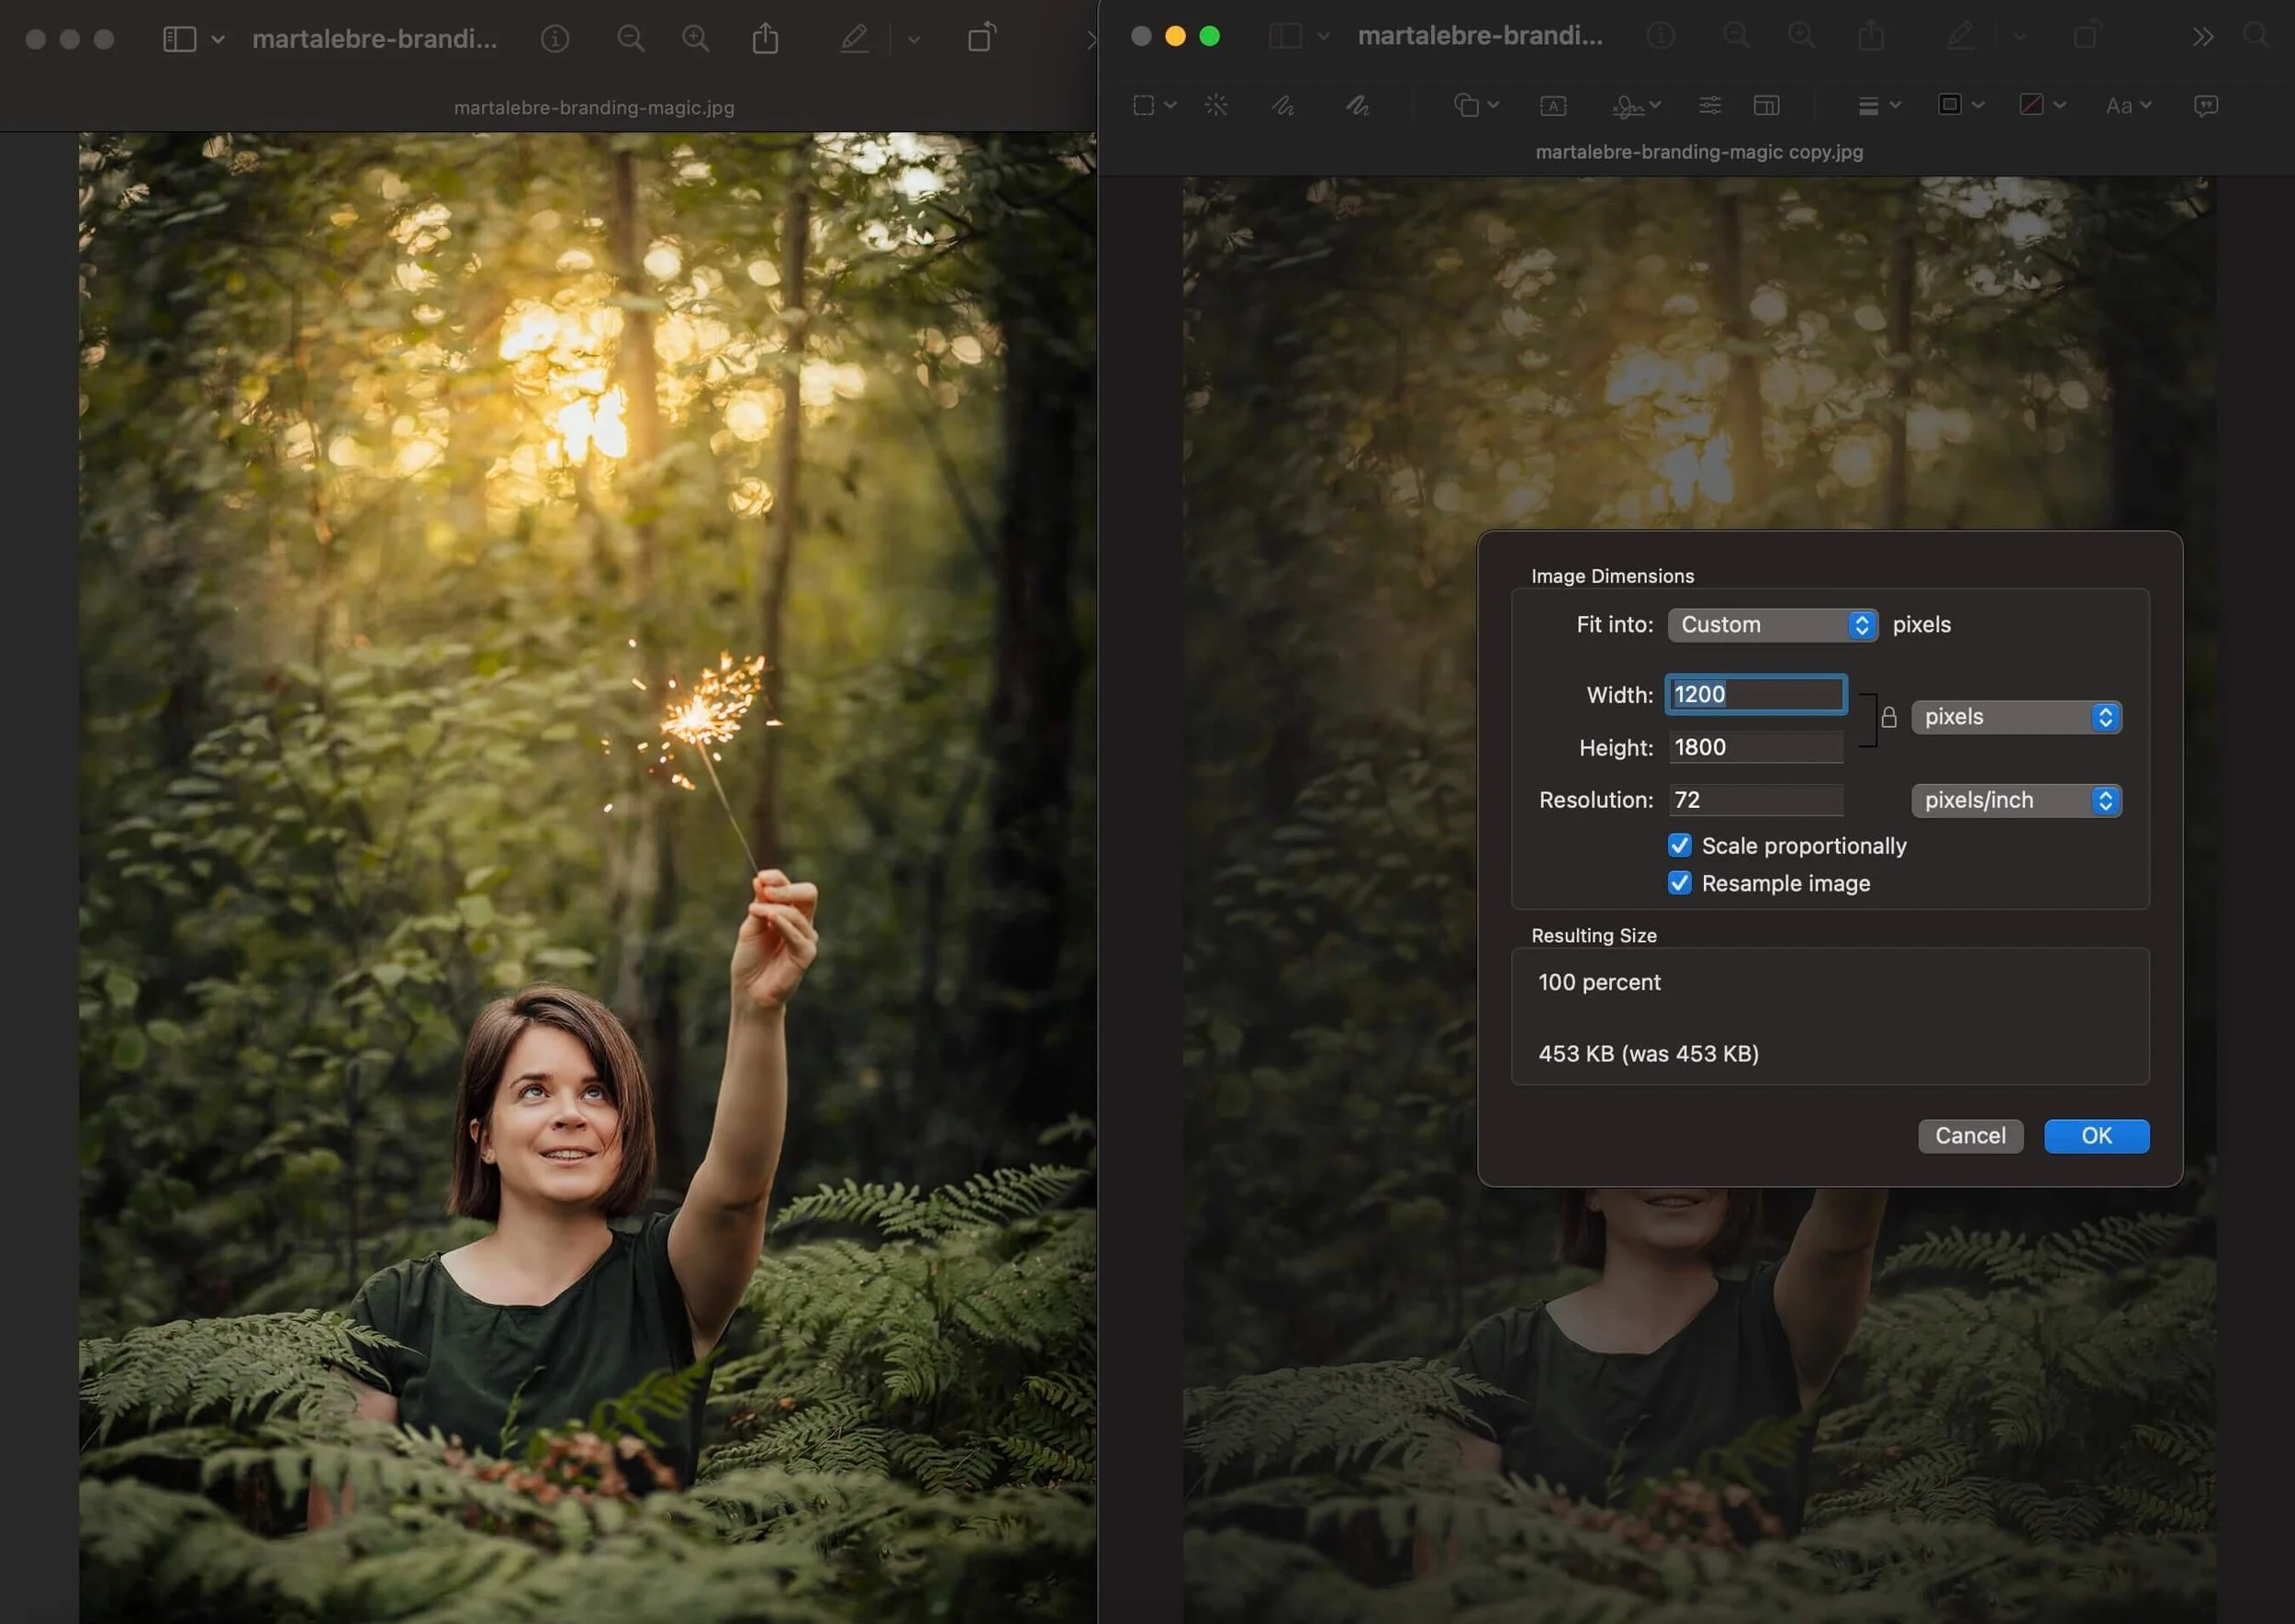
Task: Click the Rotate icon in left window
Action: pyautogui.click(x=981, y=39)
